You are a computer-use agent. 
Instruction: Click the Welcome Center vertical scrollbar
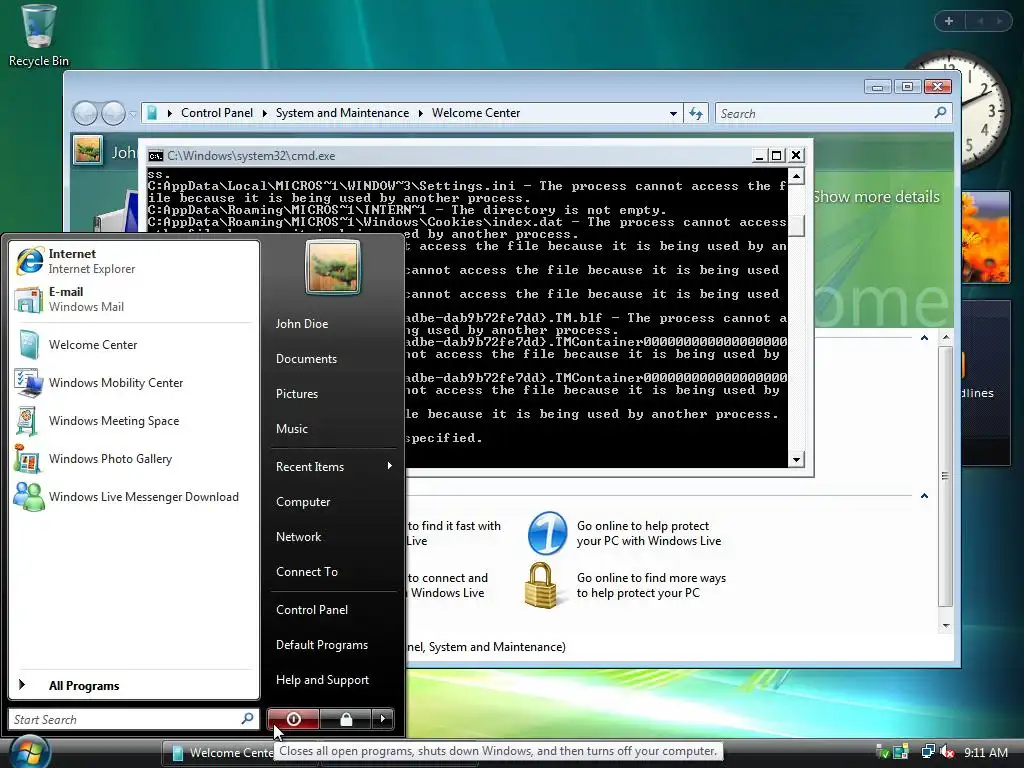[945, 477]
